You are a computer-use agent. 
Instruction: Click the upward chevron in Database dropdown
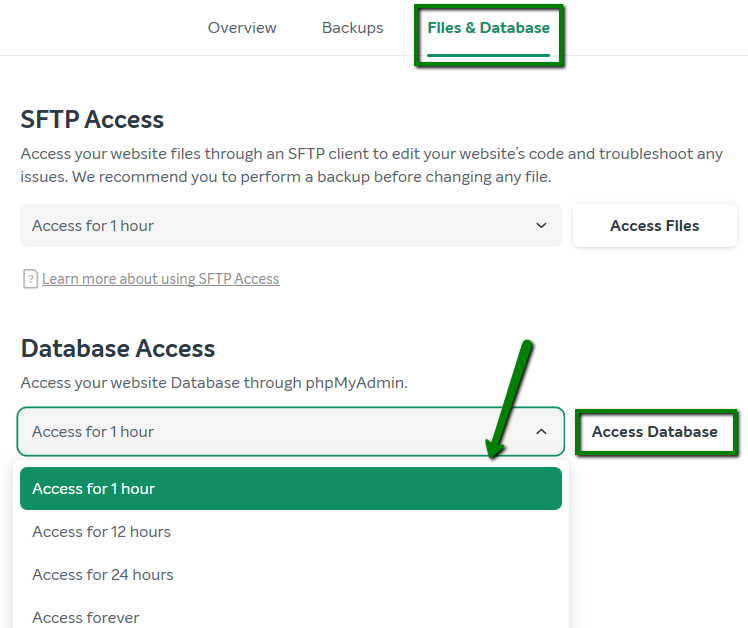pos(541,431)
